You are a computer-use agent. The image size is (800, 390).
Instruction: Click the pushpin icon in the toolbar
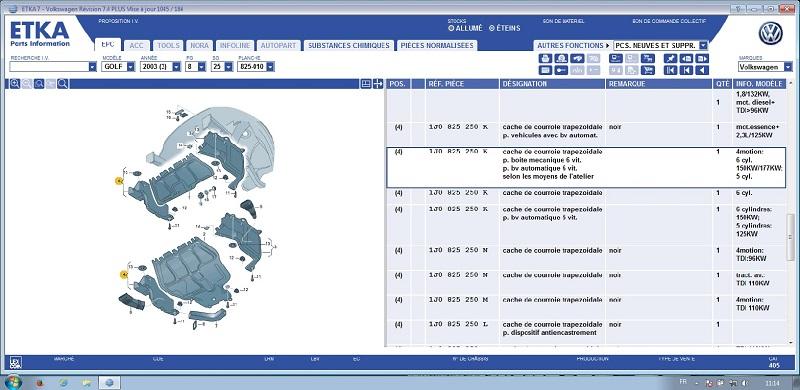[x=670, y=58]
